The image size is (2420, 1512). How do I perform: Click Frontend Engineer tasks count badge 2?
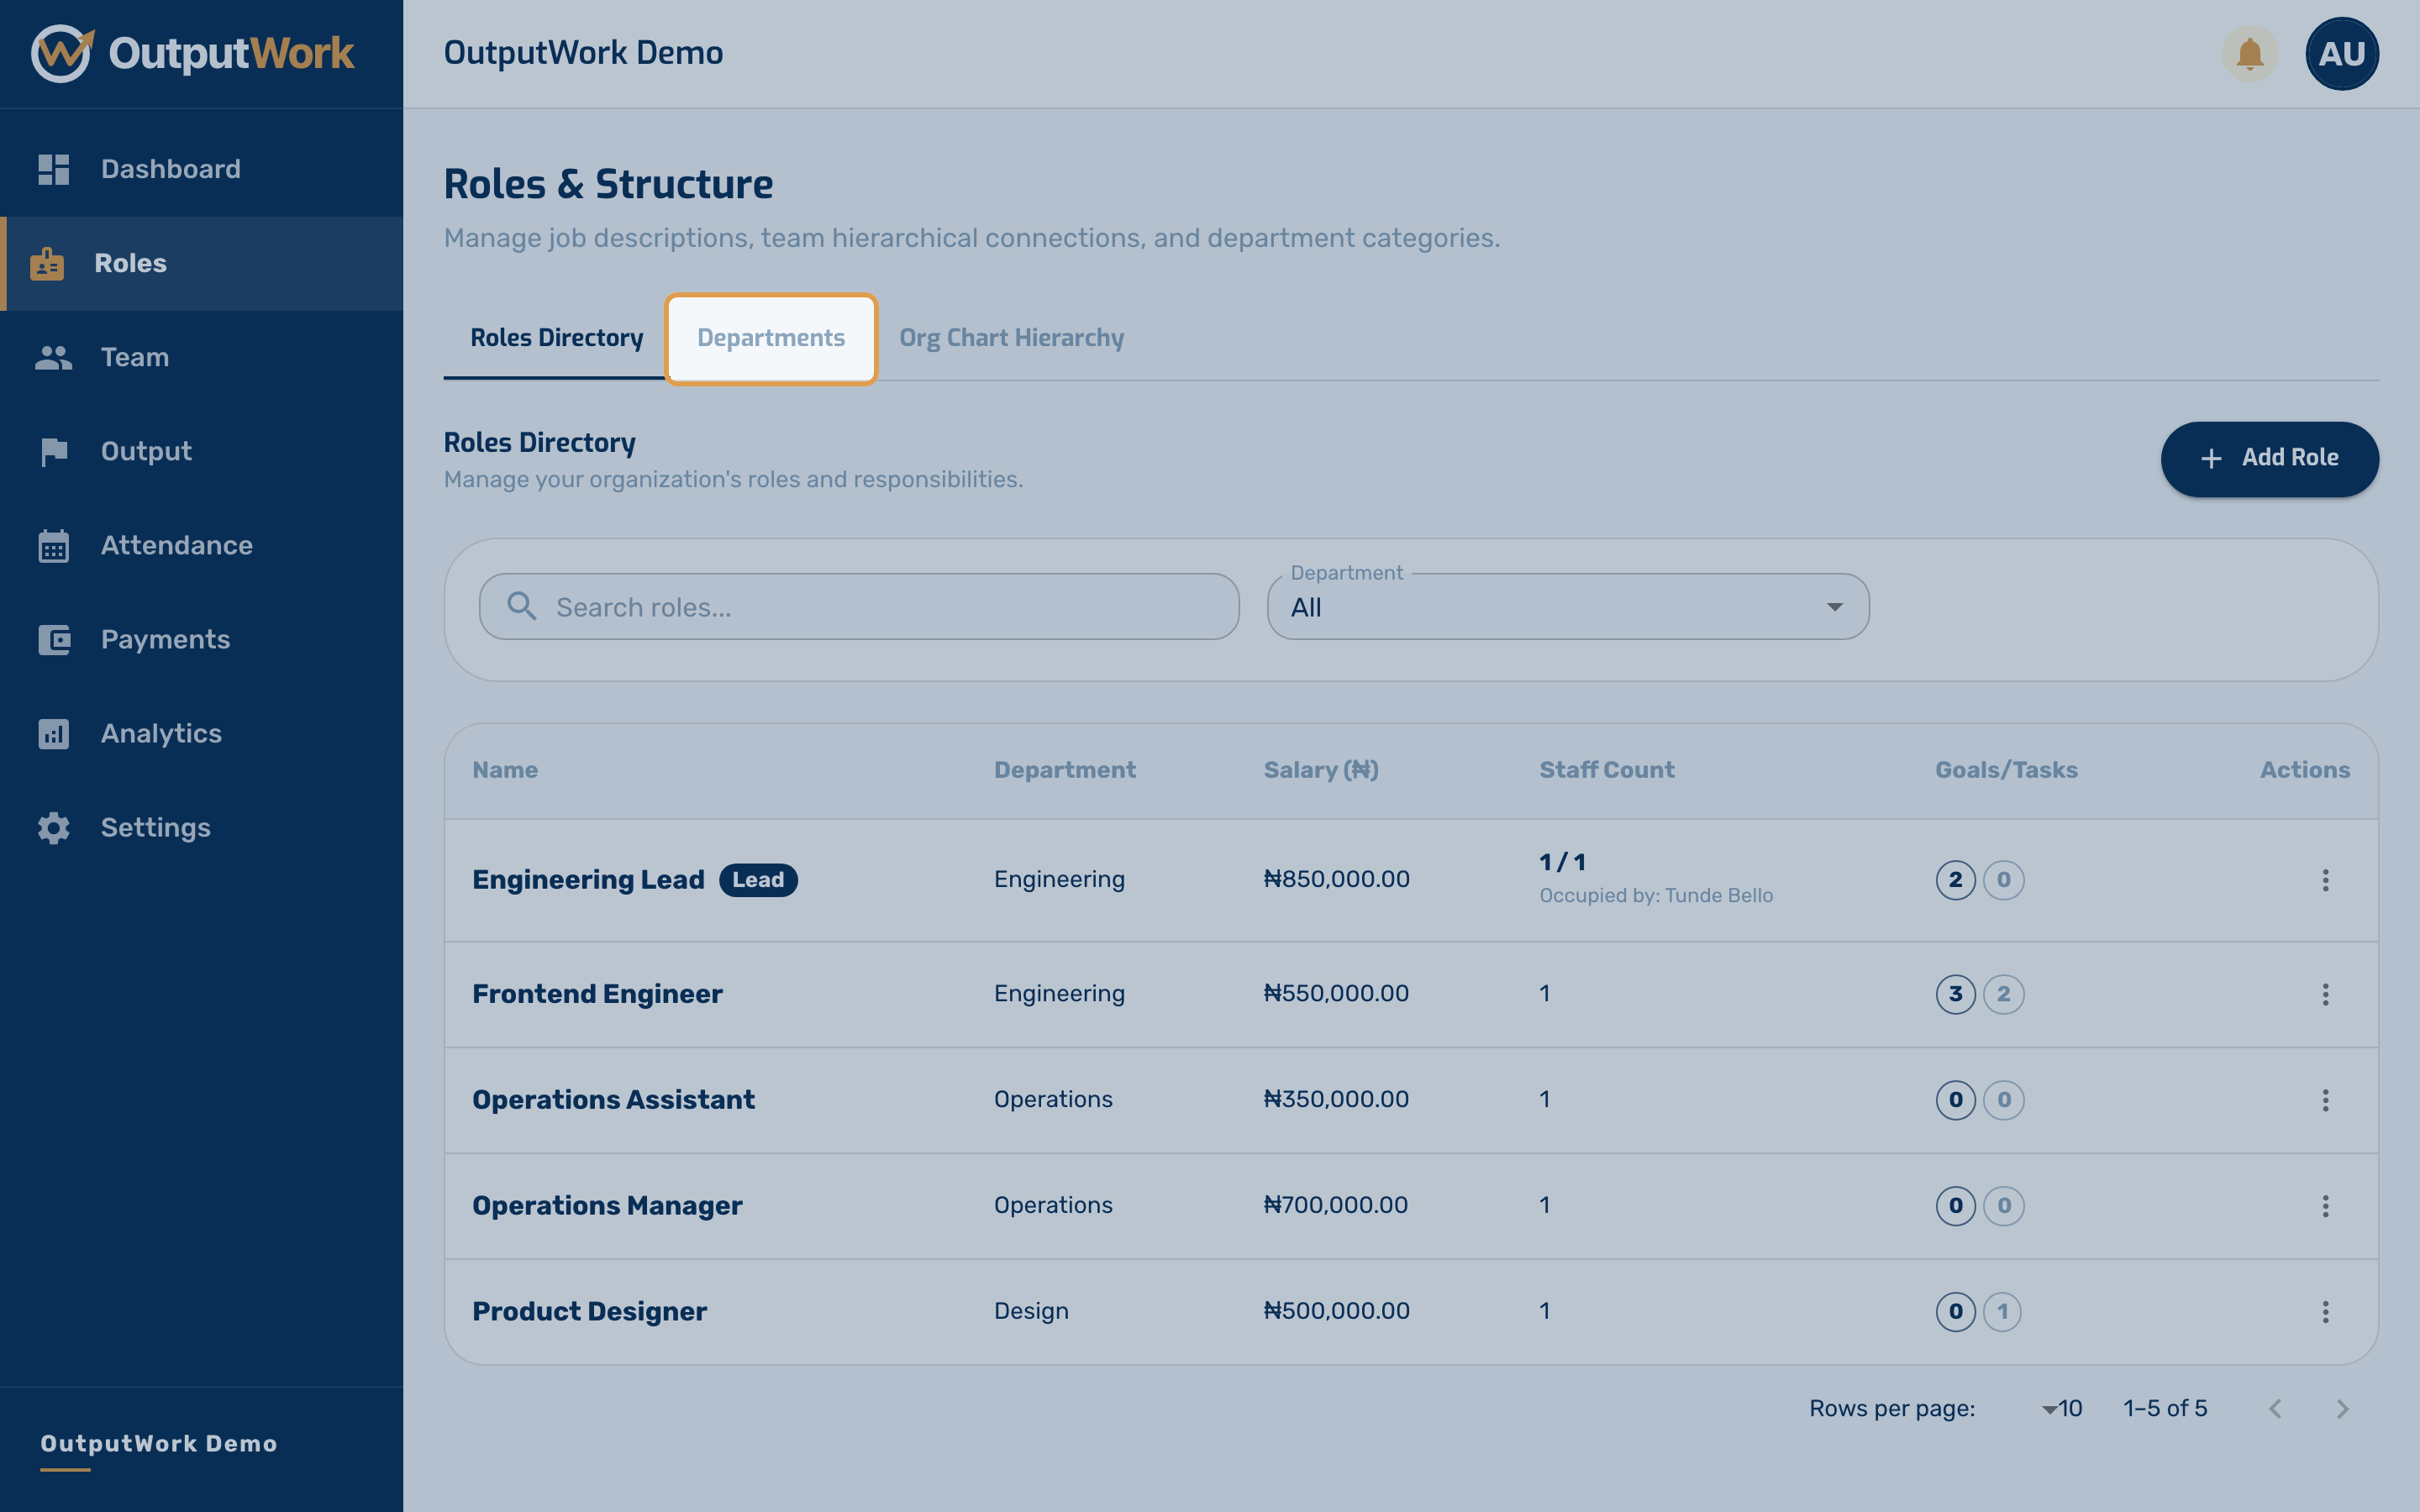[2004, 994]
